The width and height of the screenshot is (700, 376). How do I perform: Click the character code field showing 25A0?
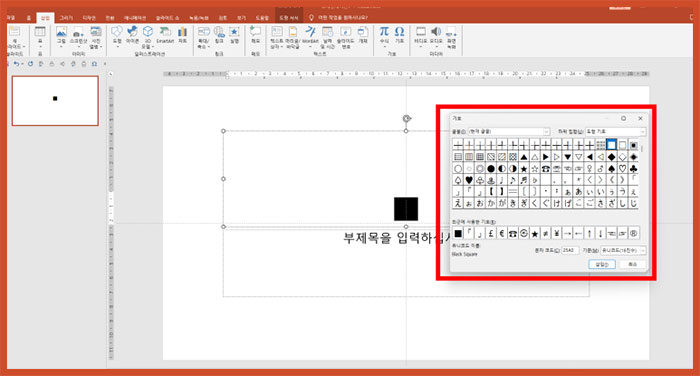[570, 251]
